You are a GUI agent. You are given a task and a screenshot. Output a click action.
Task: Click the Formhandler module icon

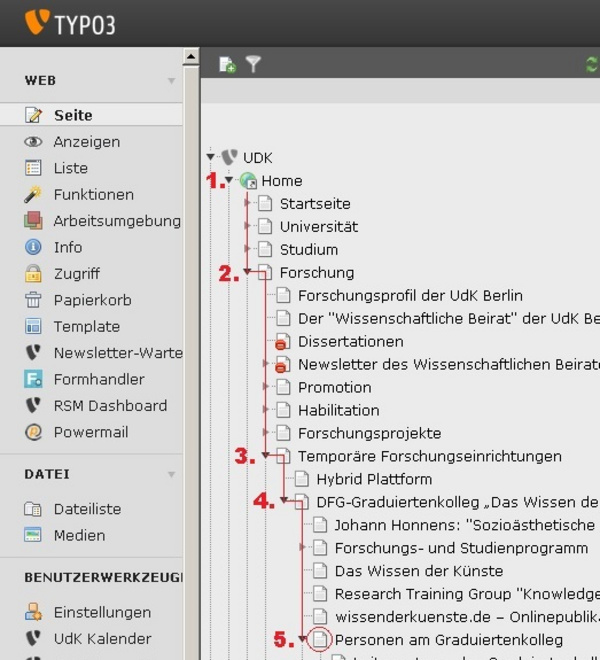click(33, 379)
